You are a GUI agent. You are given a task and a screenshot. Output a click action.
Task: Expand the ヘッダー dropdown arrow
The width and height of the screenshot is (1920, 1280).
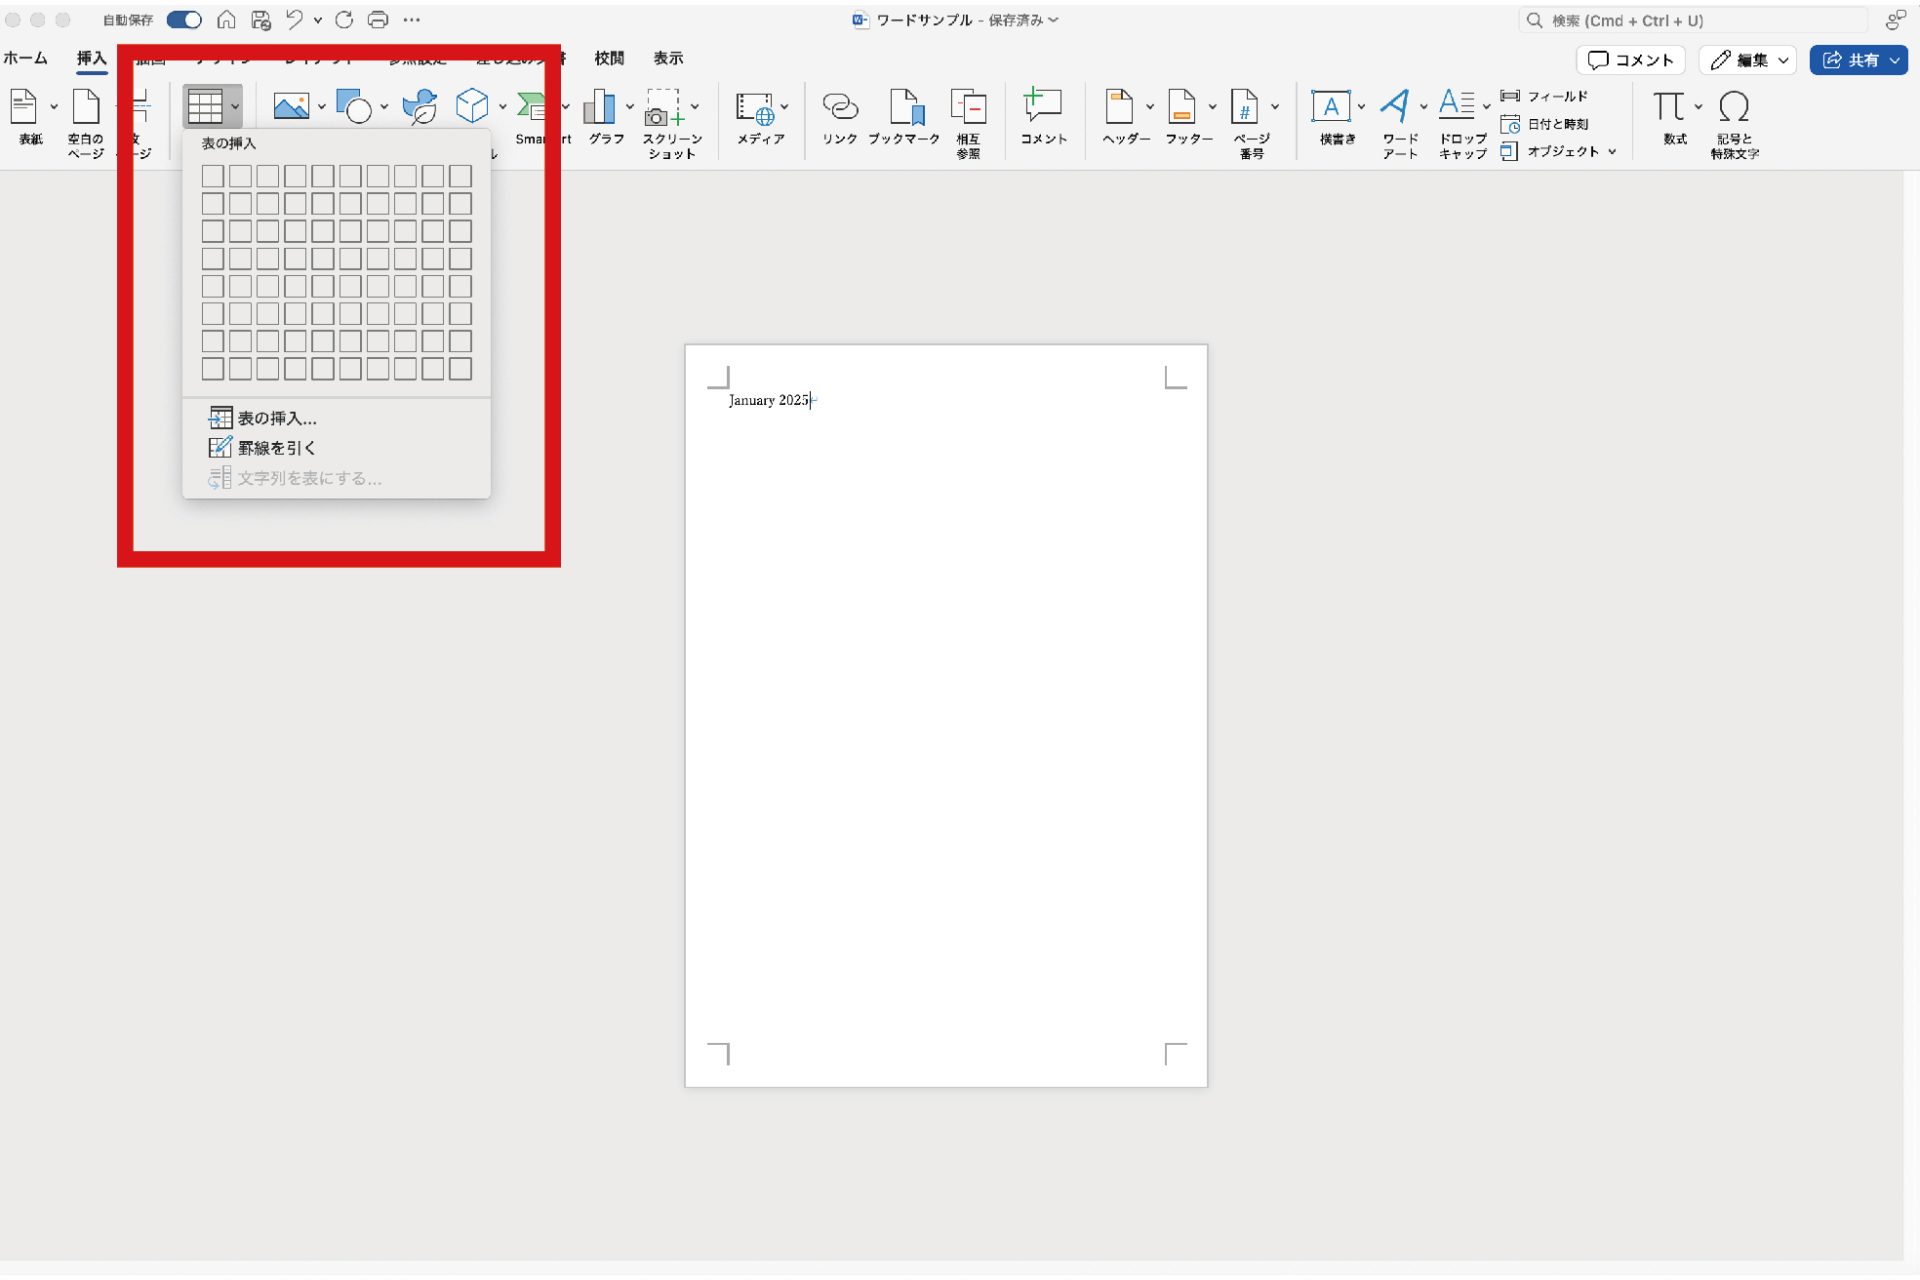1150,107
